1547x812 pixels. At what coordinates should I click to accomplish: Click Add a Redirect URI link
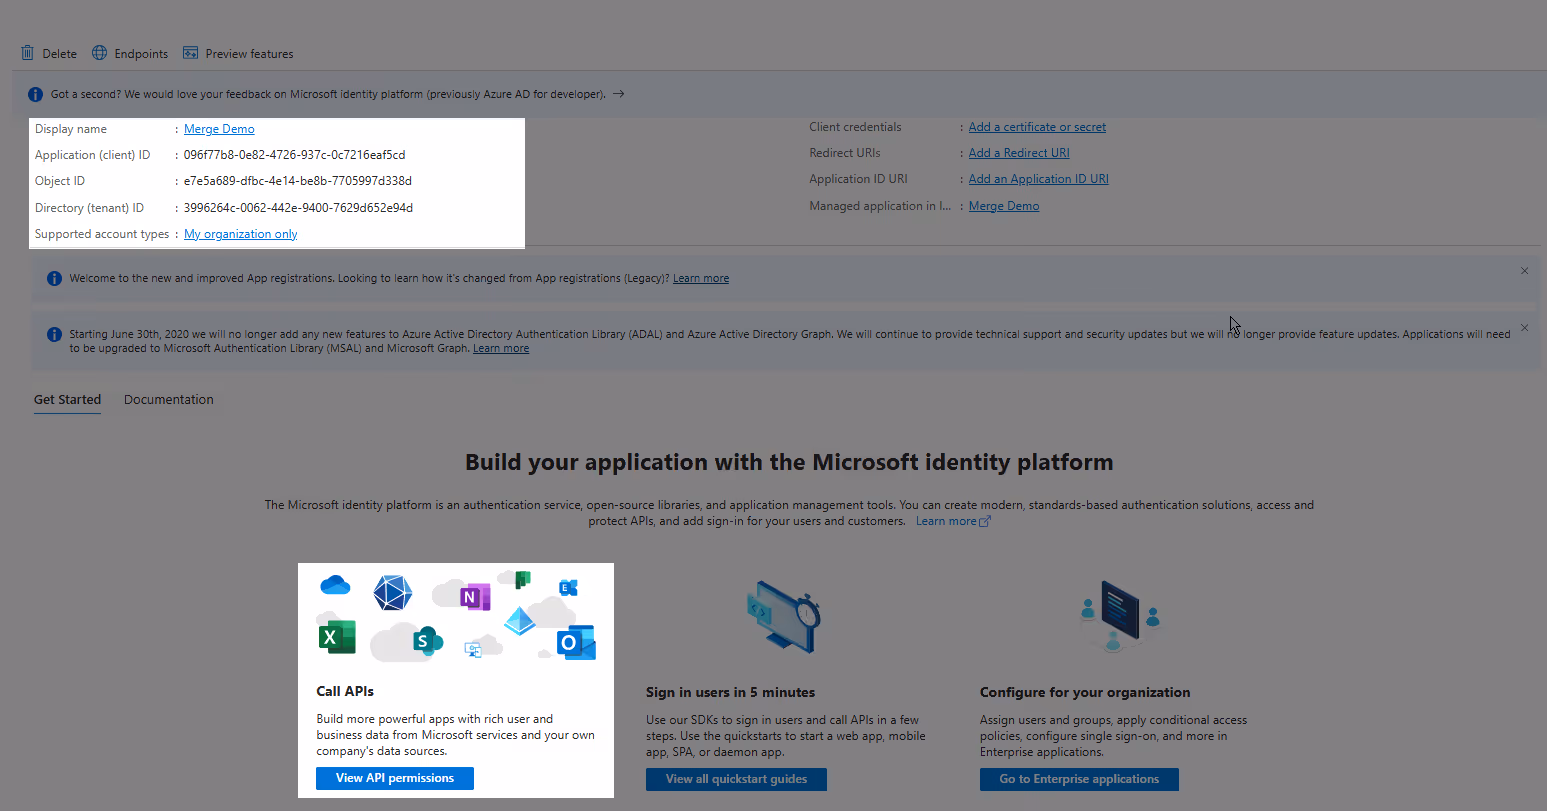[x=1019, y=153]
